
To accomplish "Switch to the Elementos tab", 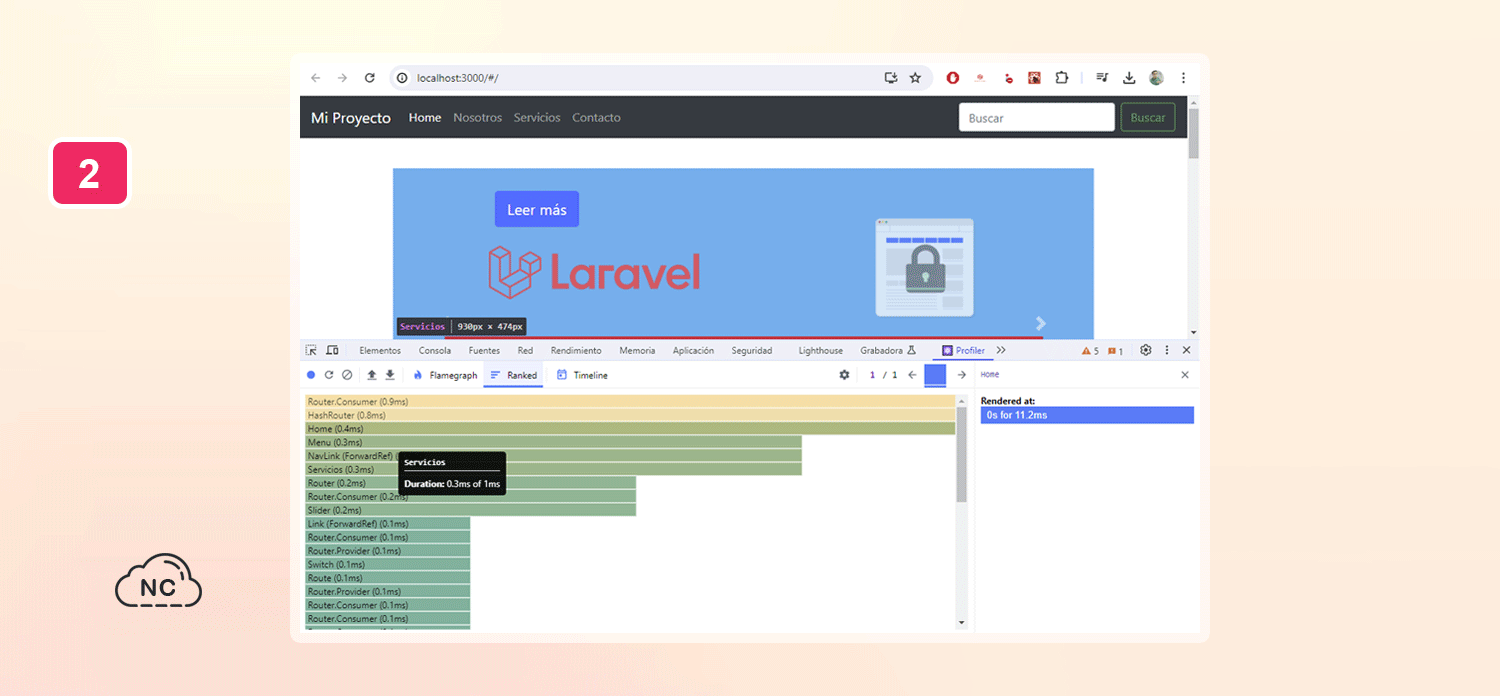I will [x=380, y=351].
